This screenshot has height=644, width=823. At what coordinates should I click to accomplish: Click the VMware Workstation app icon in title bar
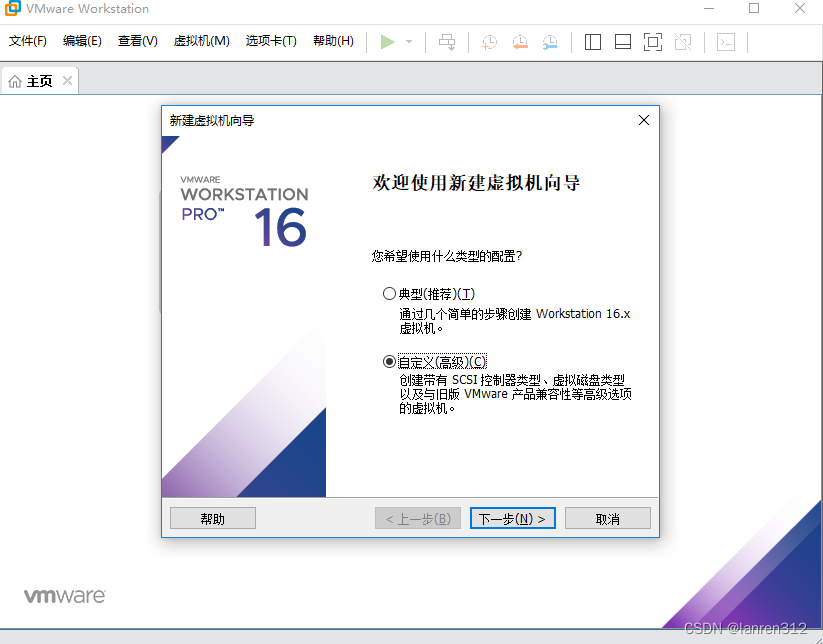(12, 8)
